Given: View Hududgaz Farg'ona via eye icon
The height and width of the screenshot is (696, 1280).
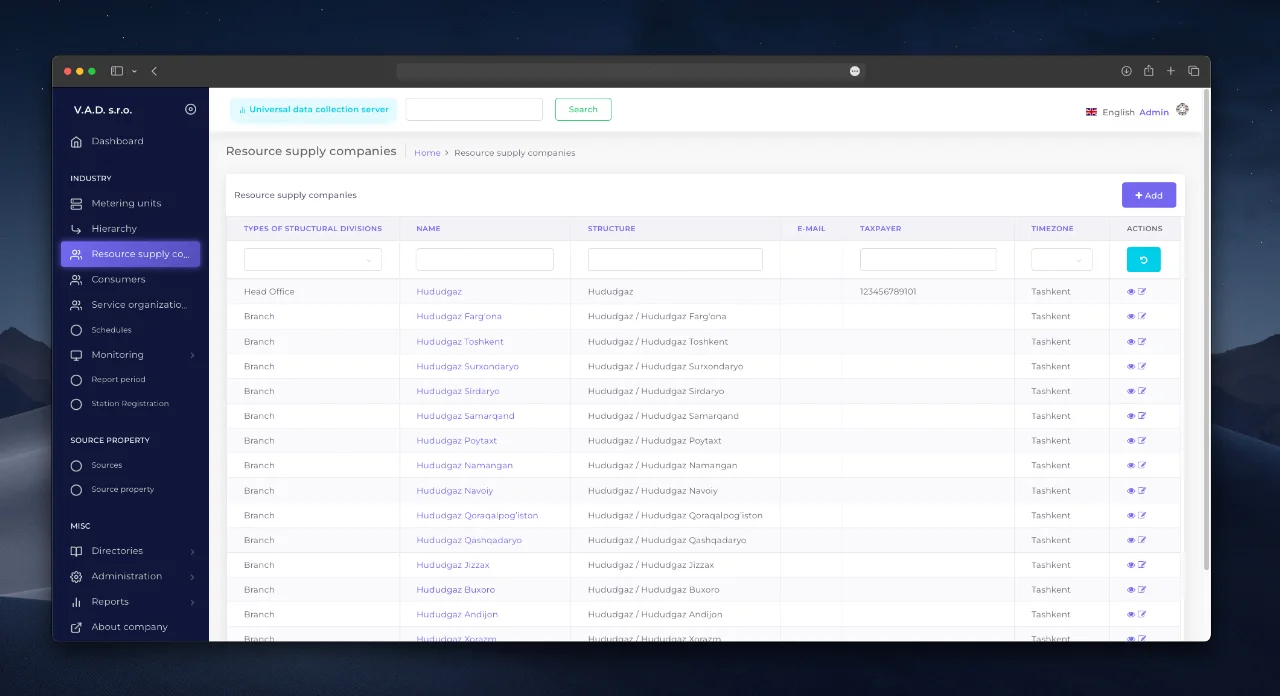Looking at the screenshot, I should (1131, 317).
